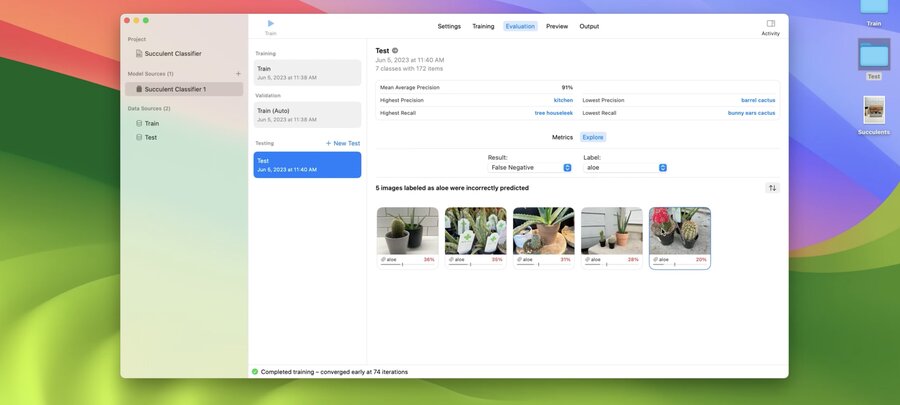Switch to the Output tab
The height and width of the screenshot is (405, 900).
(589, 26)
